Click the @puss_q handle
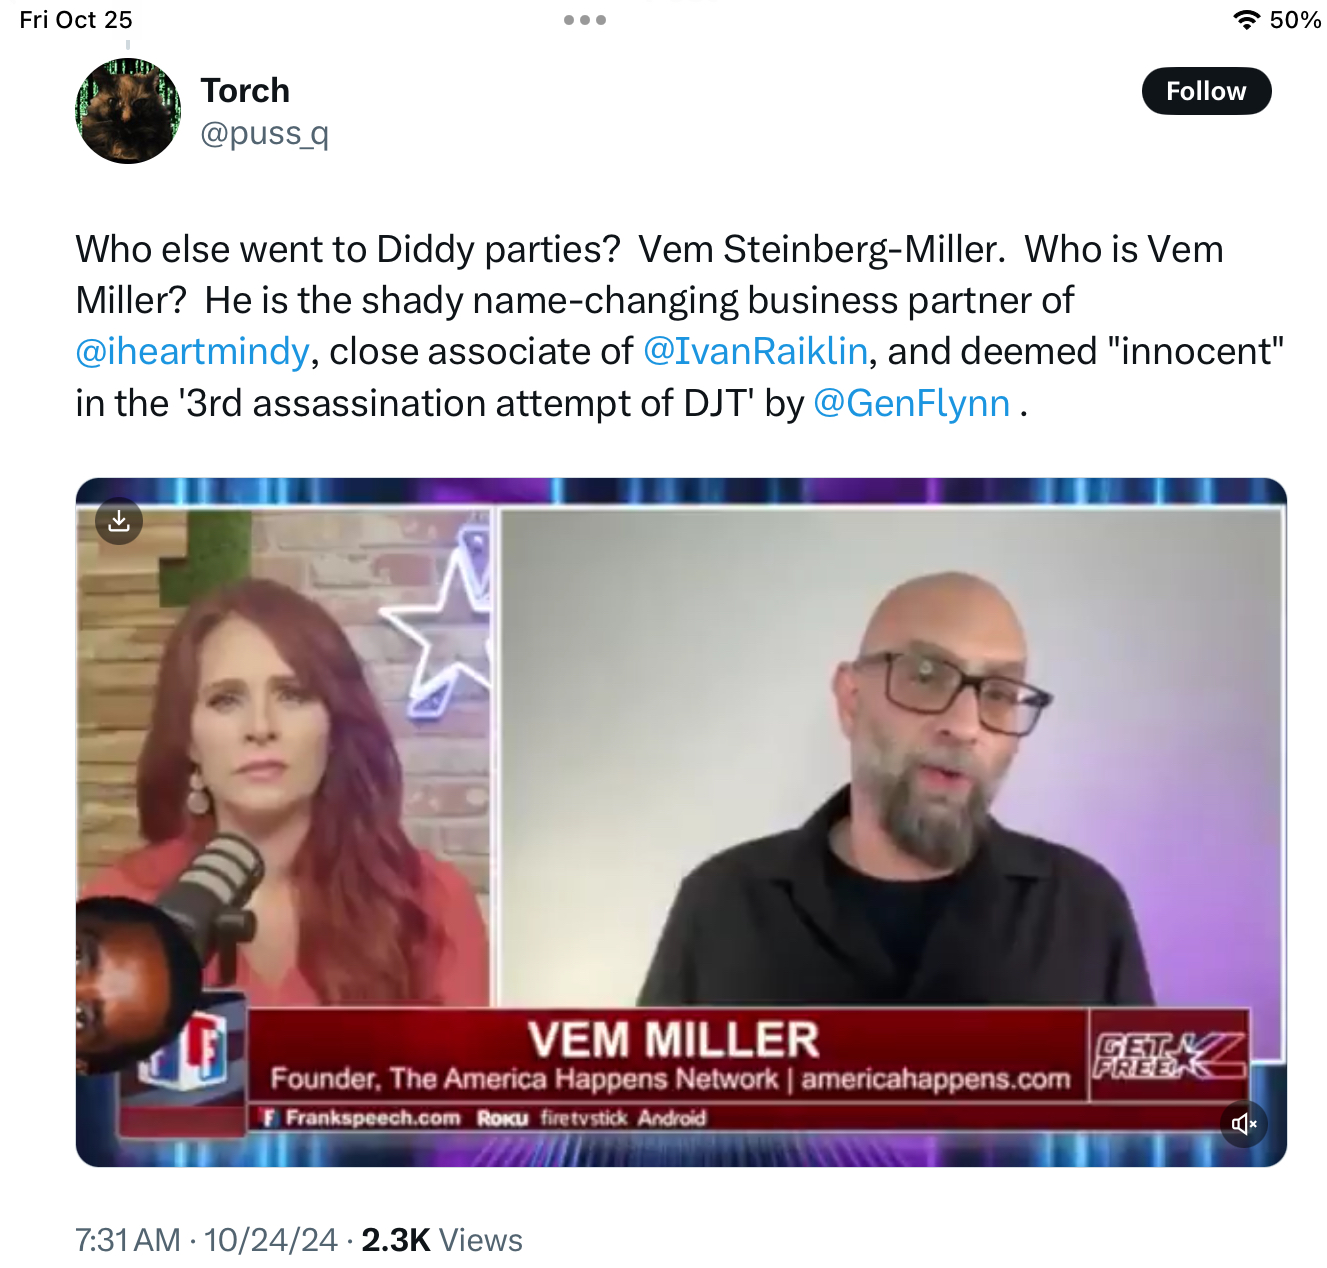The height and width of the screenshot is (1268, 1327). point(264,133)
